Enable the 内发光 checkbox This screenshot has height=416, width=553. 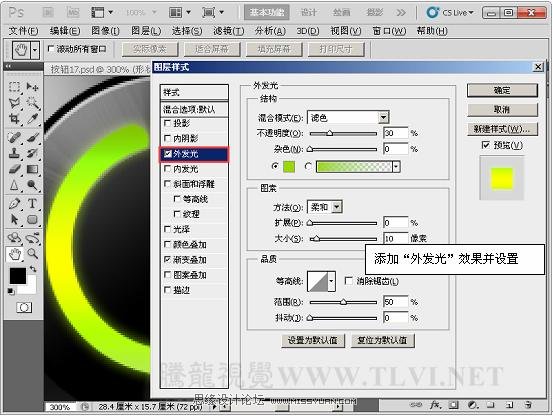pos(168,169)
